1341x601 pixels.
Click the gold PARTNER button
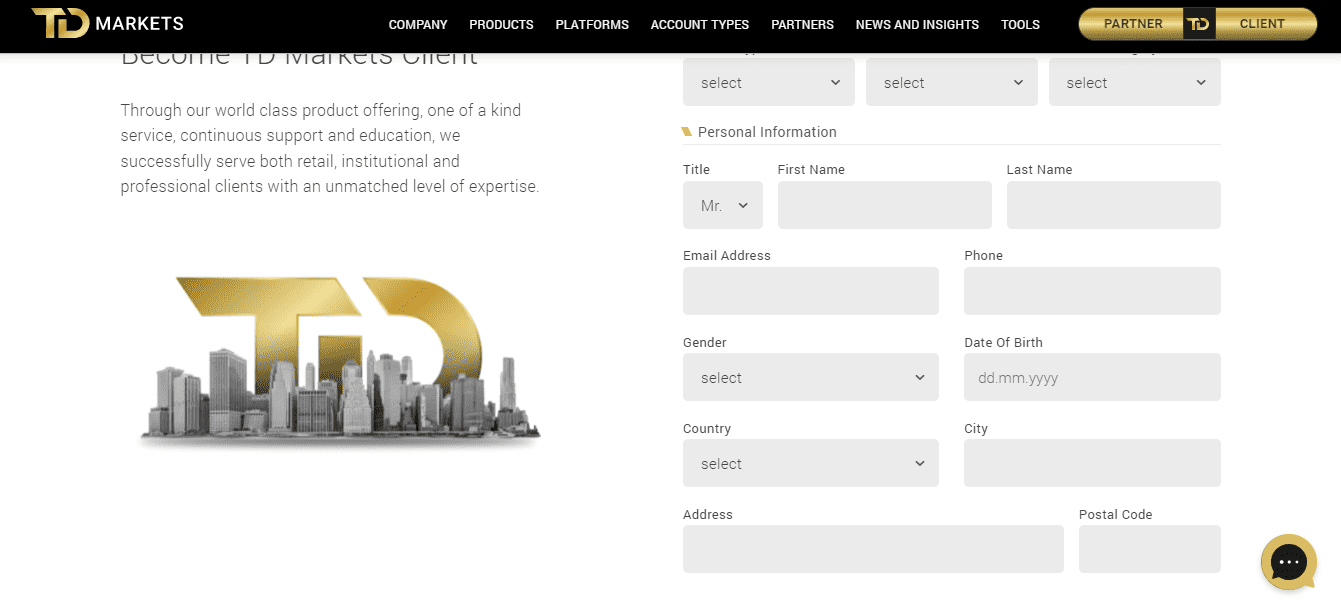[1132, 24]
